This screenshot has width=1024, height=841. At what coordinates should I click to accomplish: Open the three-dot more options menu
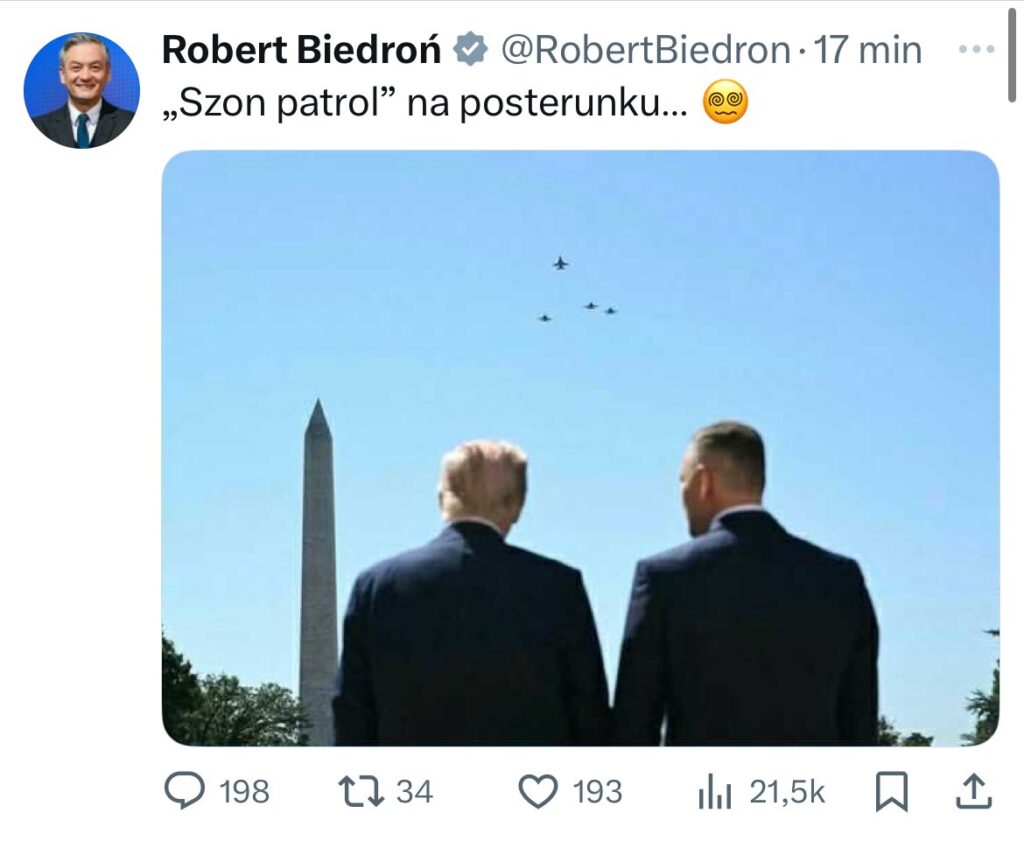(x=977, y=49)
